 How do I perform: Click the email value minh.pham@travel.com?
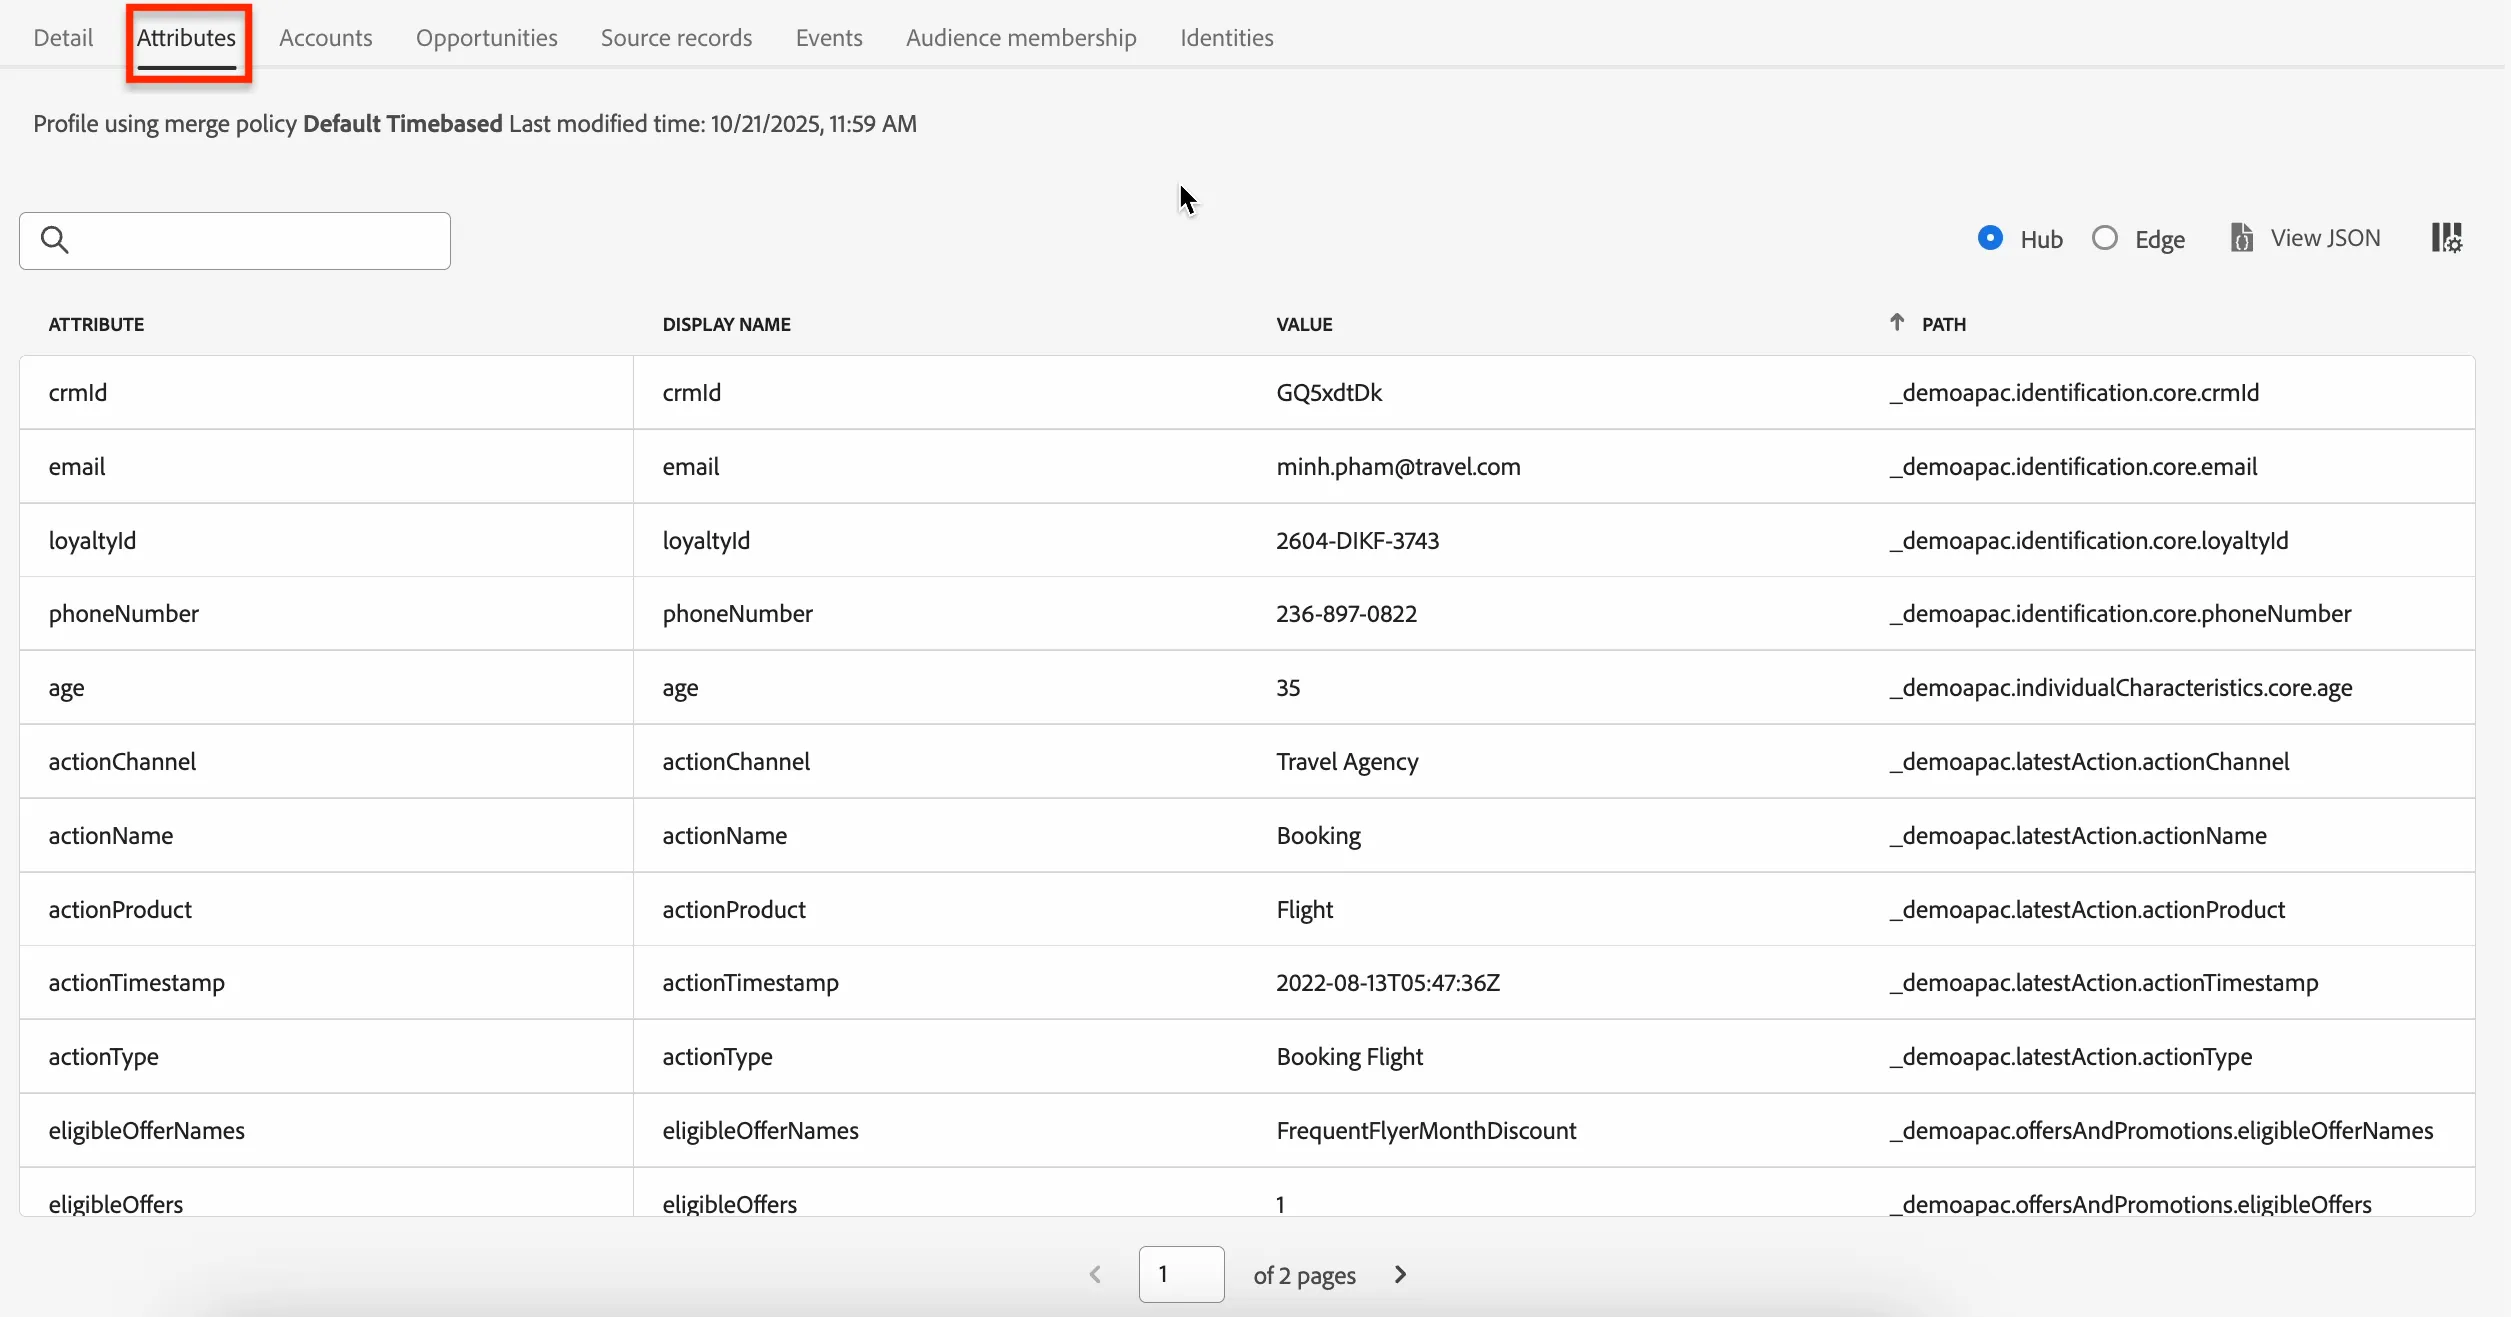coord(1398,467)
